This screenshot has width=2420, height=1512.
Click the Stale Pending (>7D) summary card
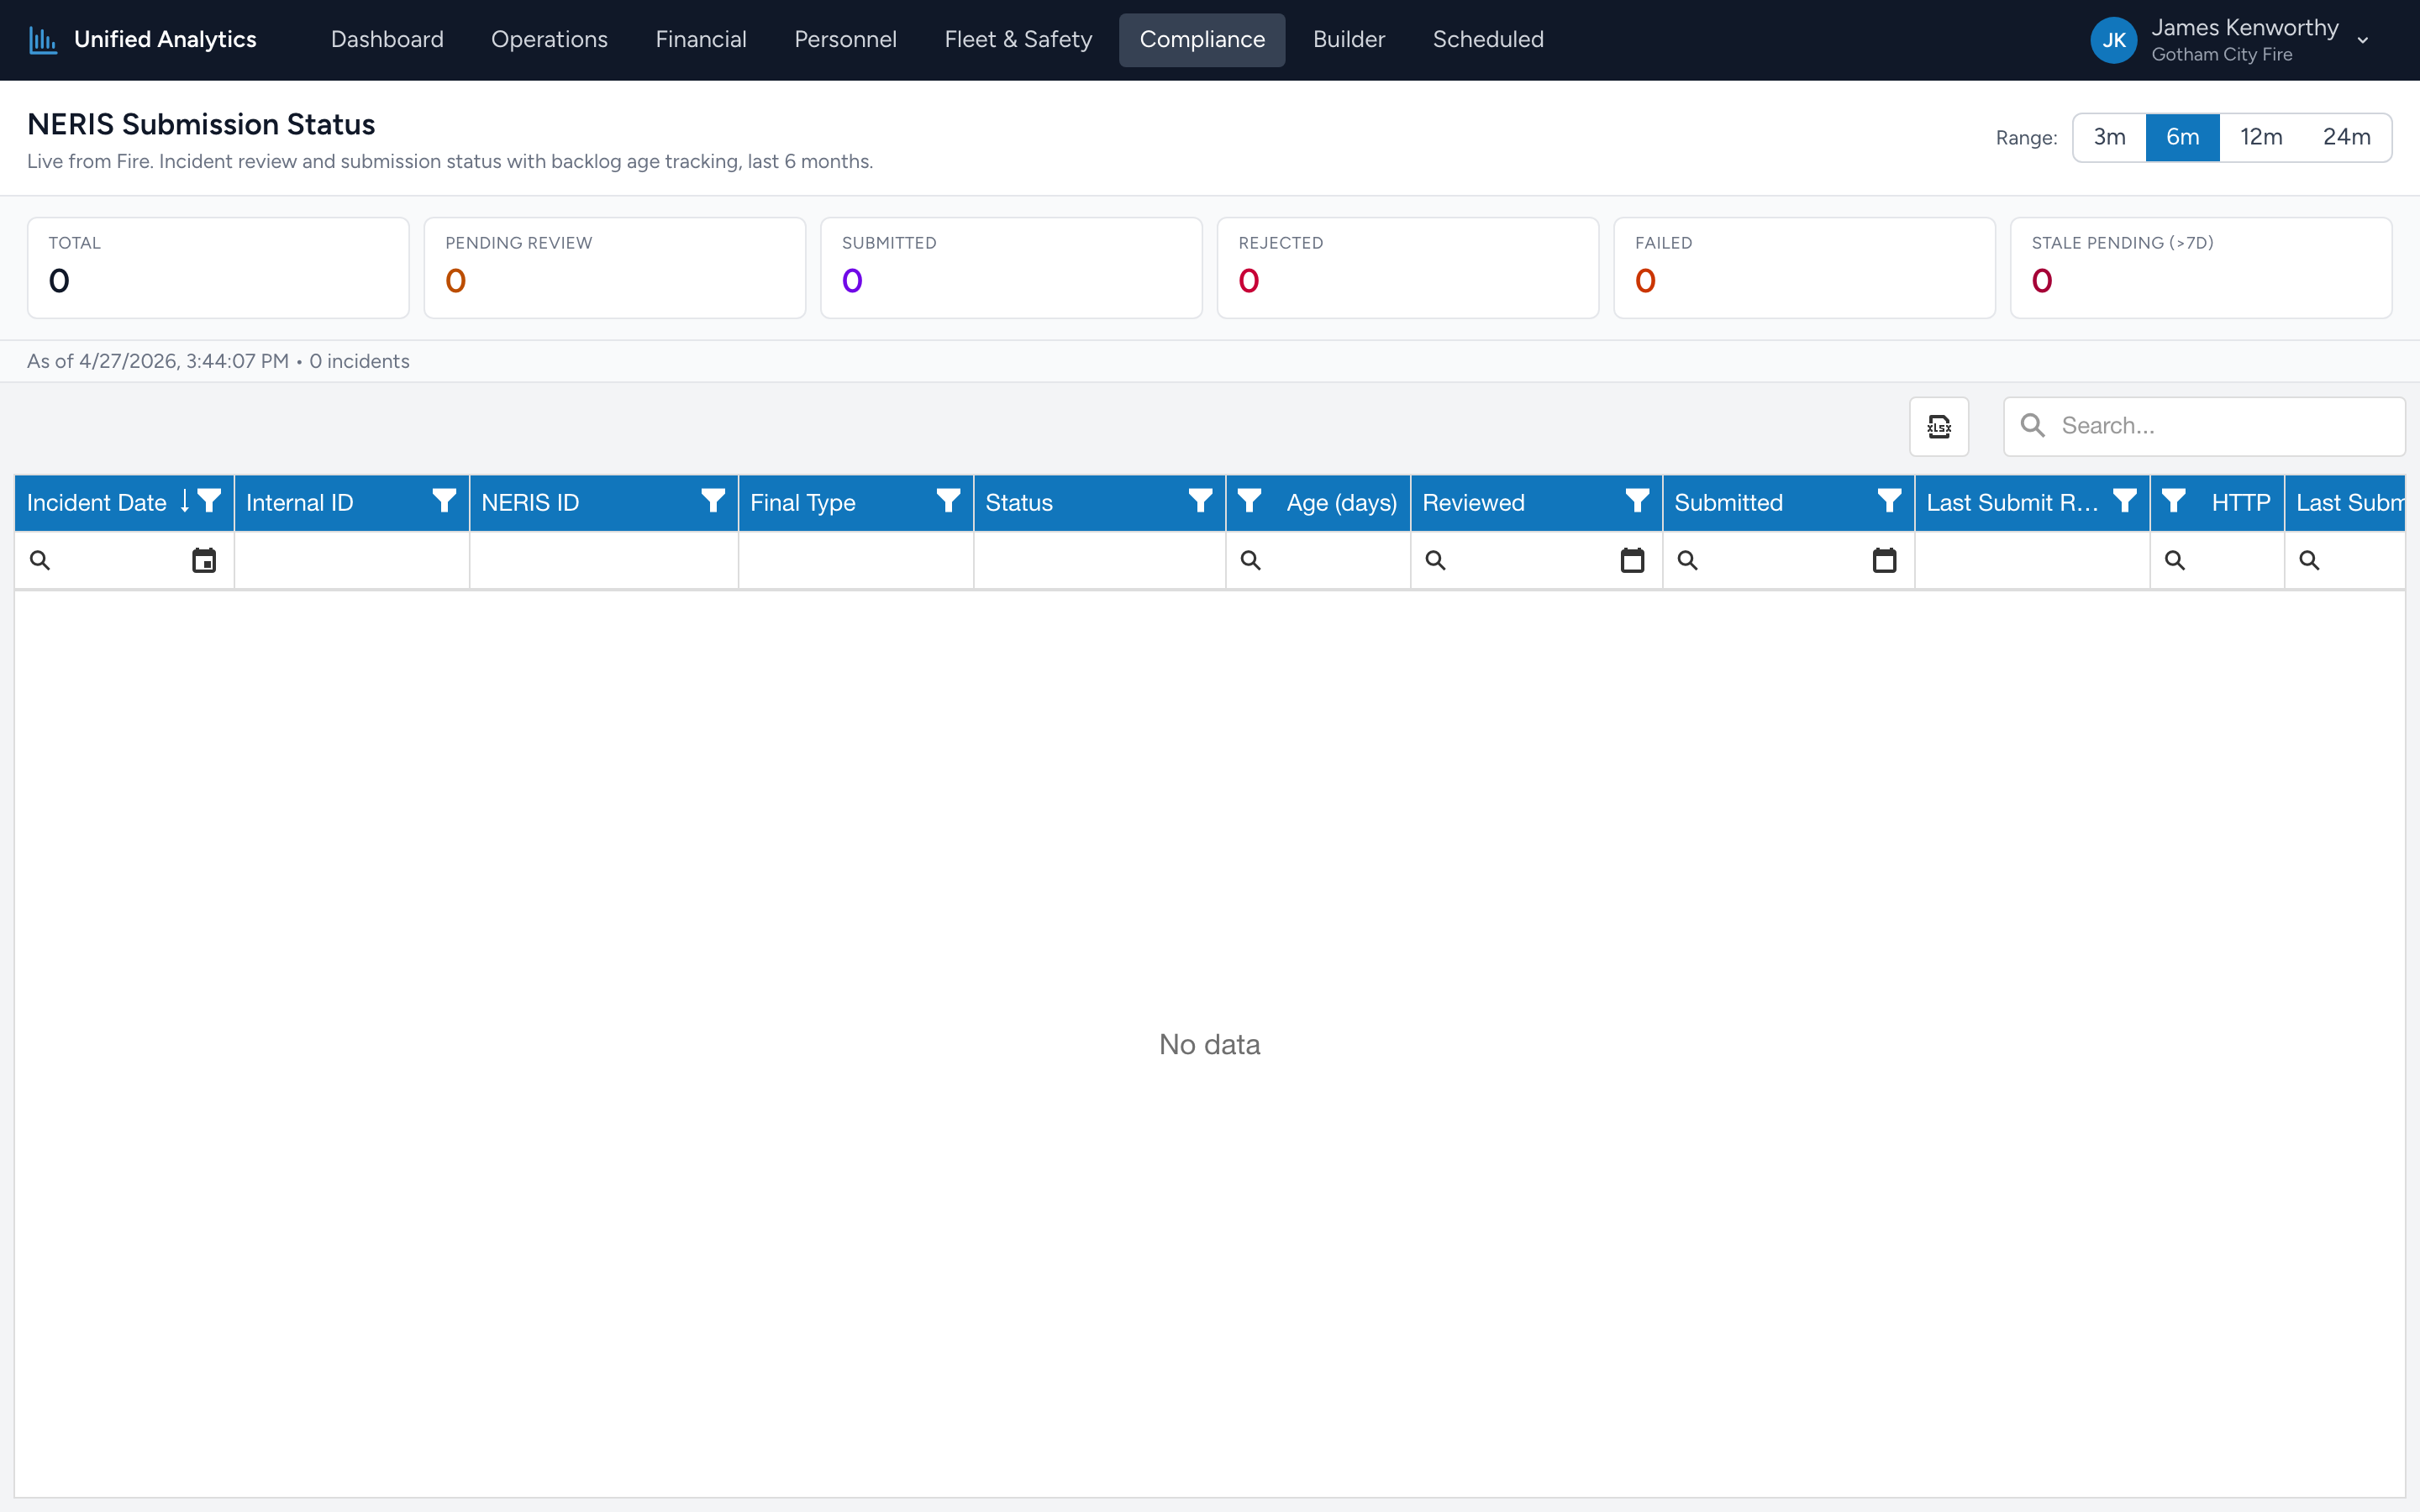[2201, 268]
